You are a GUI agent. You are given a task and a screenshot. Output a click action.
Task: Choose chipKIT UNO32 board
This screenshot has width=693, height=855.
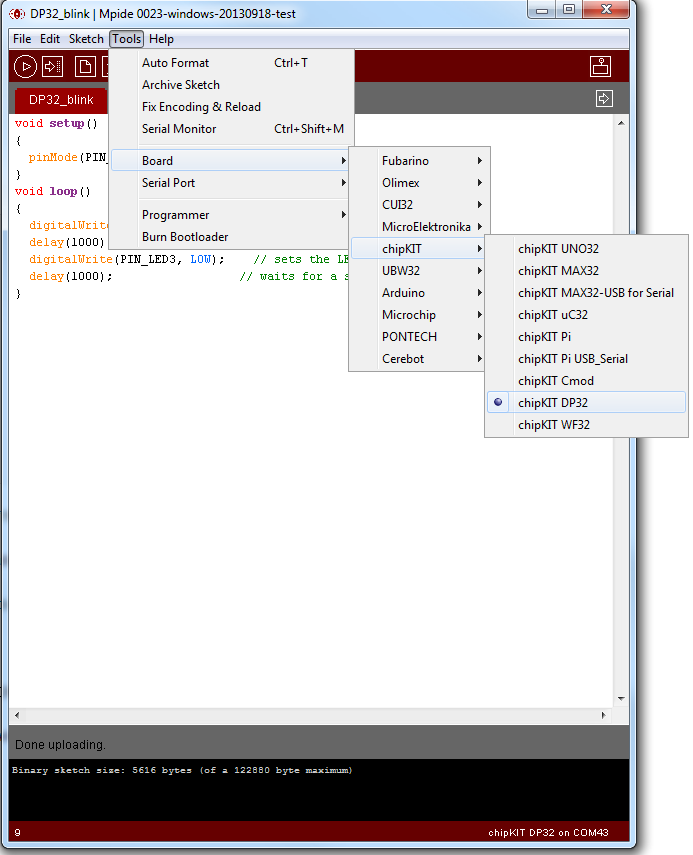pyautogui.click(x=558, y=249)
